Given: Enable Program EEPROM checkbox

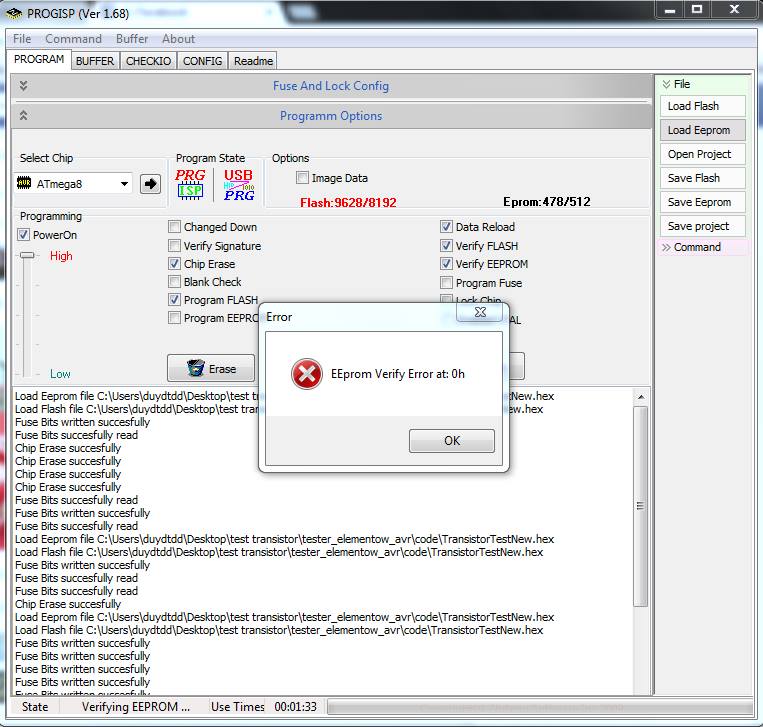Looking at the screenshot, I should point(174,318).
